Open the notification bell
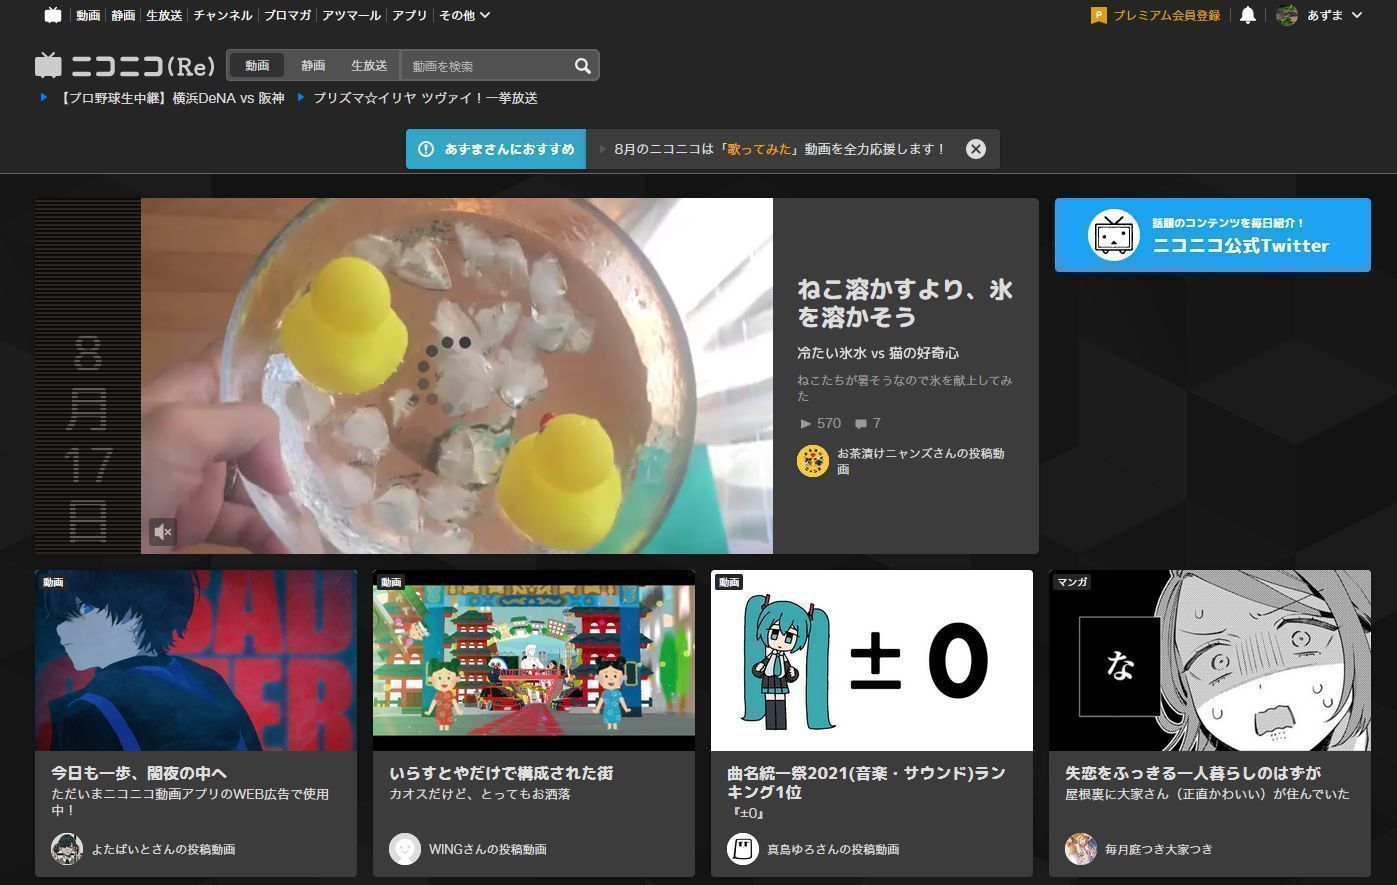1397x885 pixels. click(x=1248, y=15)
